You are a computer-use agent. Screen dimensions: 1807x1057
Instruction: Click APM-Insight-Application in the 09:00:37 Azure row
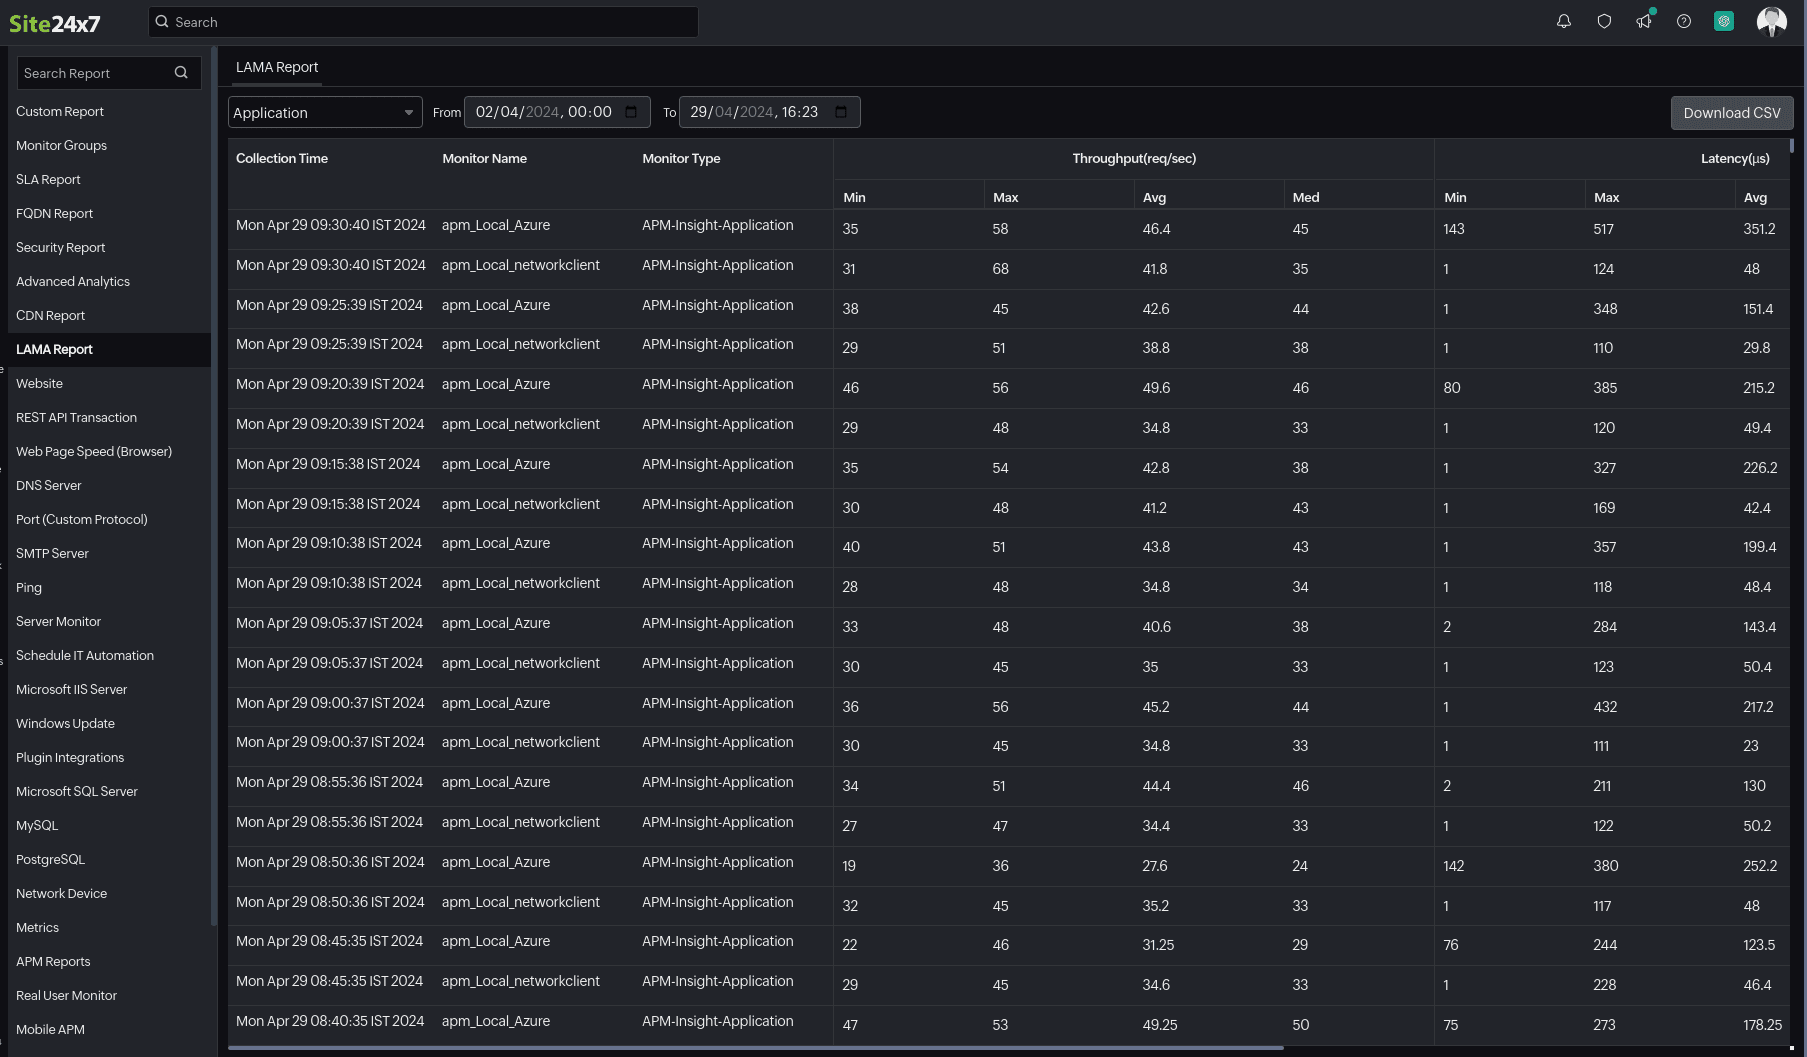[x=718, y=703]
